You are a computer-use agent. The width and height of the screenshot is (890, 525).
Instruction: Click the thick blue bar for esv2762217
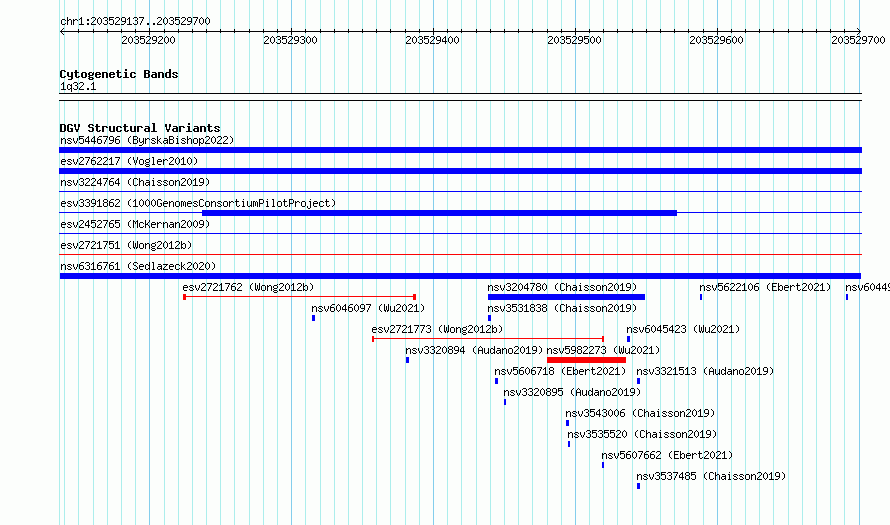[x=460, y=171]
